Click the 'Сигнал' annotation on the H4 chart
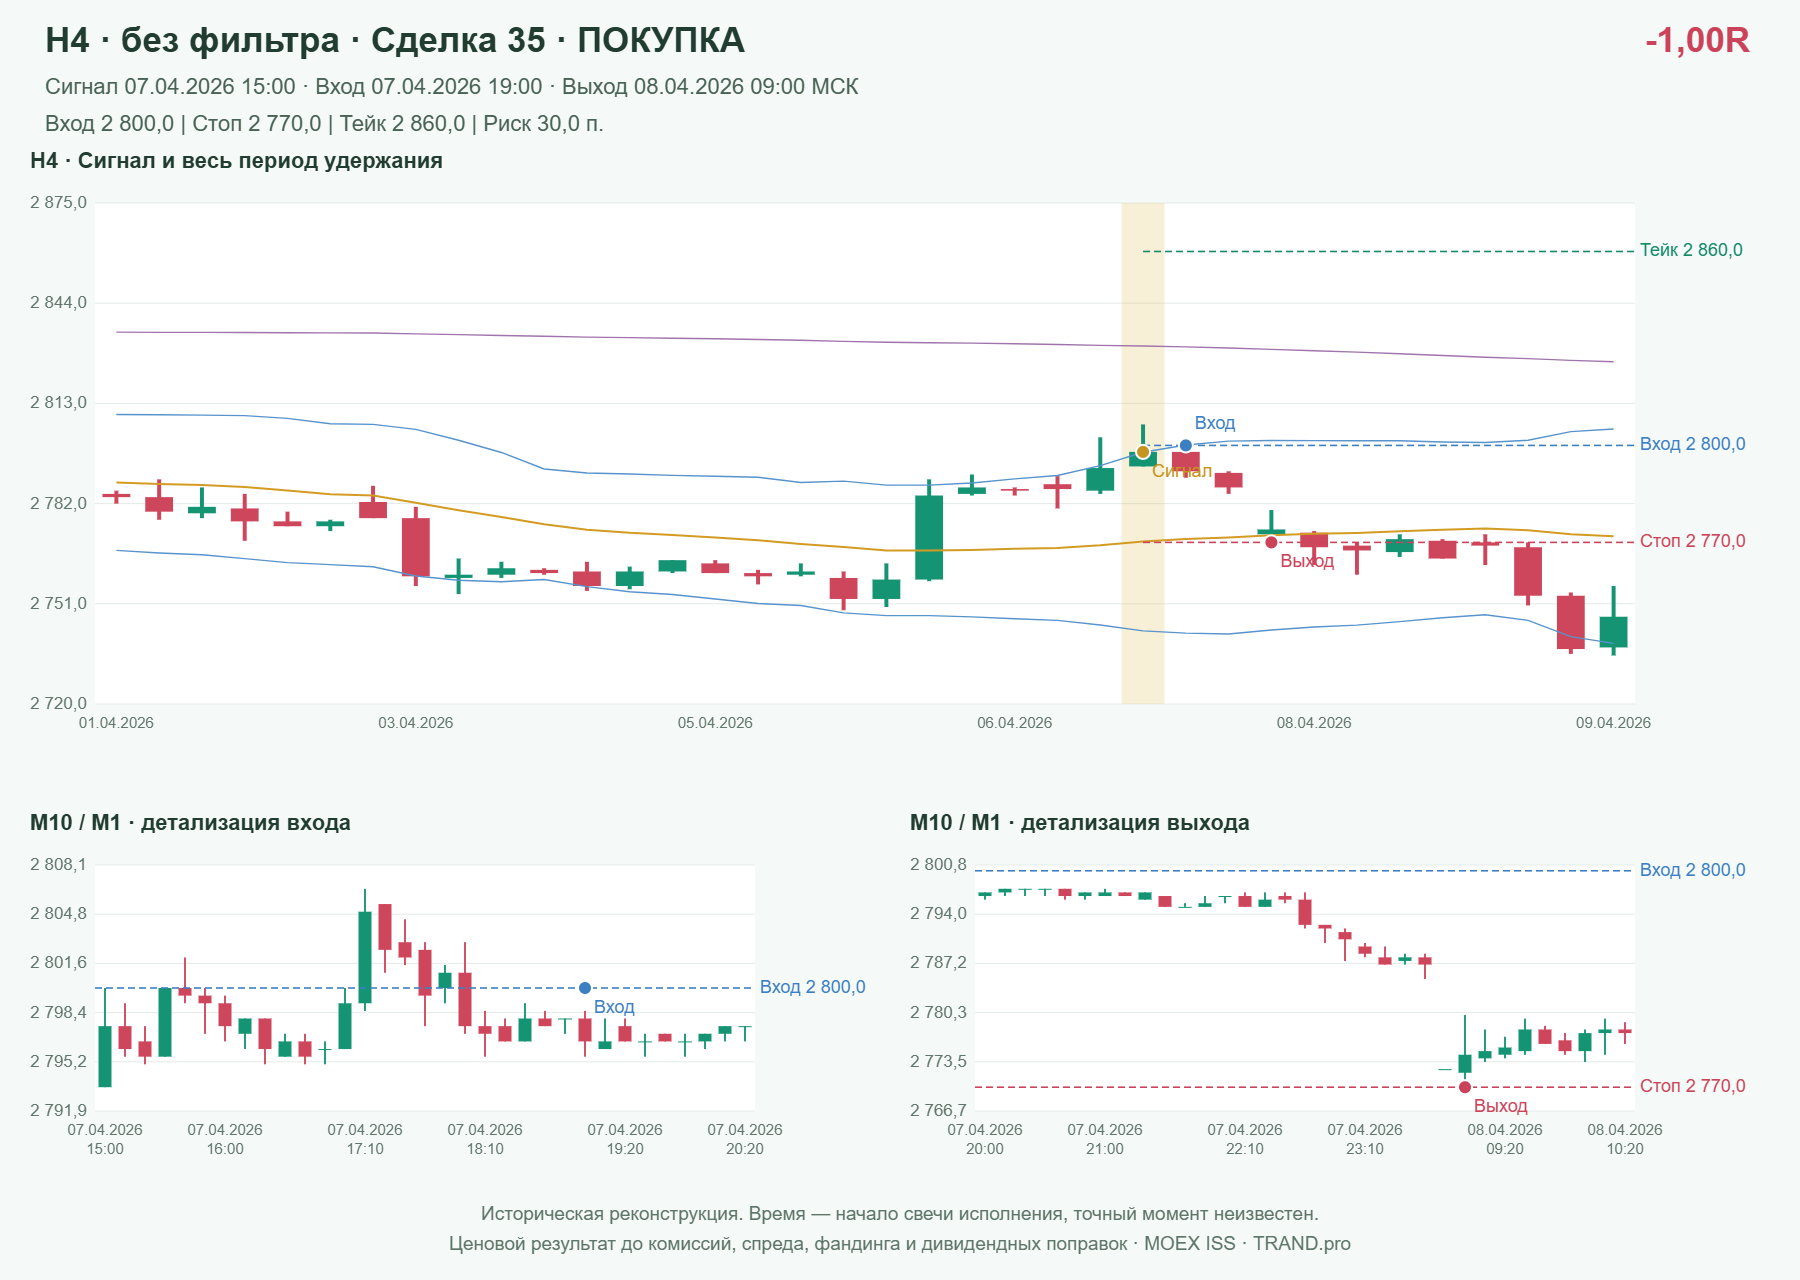 1182,471
